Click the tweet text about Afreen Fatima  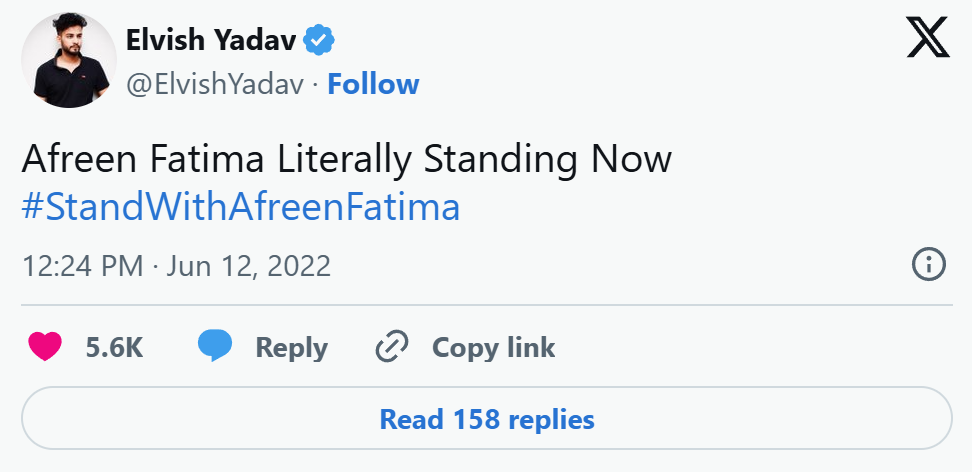coord(346,160)
